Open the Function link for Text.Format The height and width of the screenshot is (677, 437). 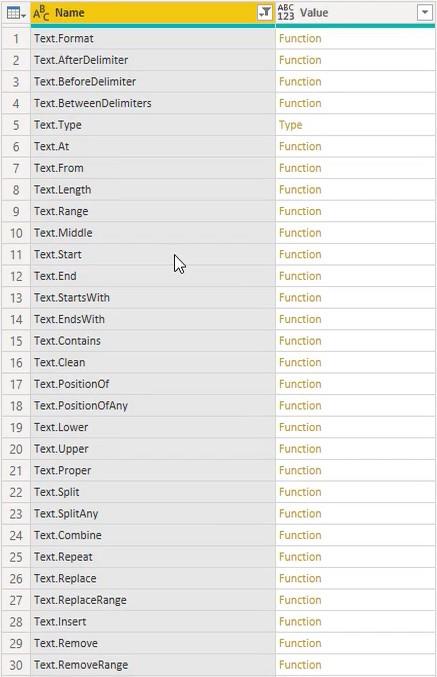pos(300,38)
